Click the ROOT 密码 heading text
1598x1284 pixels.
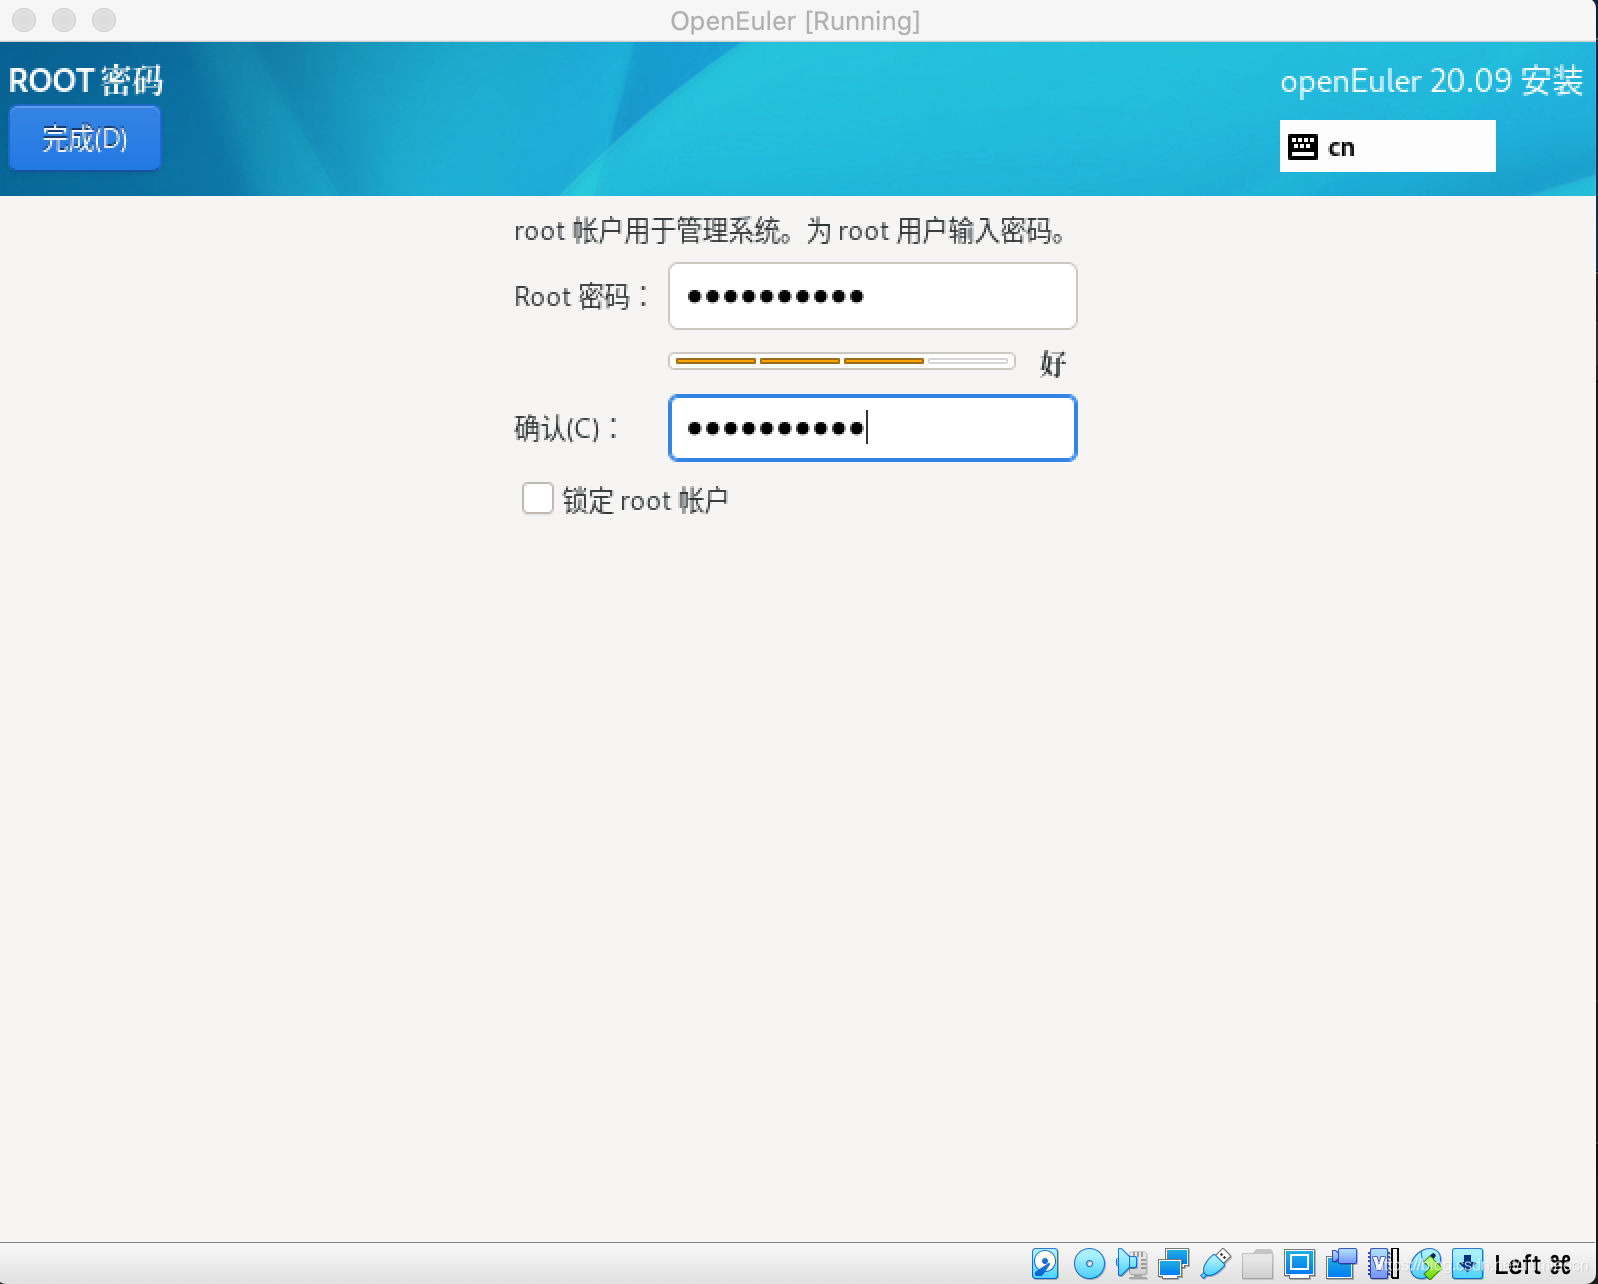coord(86,80)
